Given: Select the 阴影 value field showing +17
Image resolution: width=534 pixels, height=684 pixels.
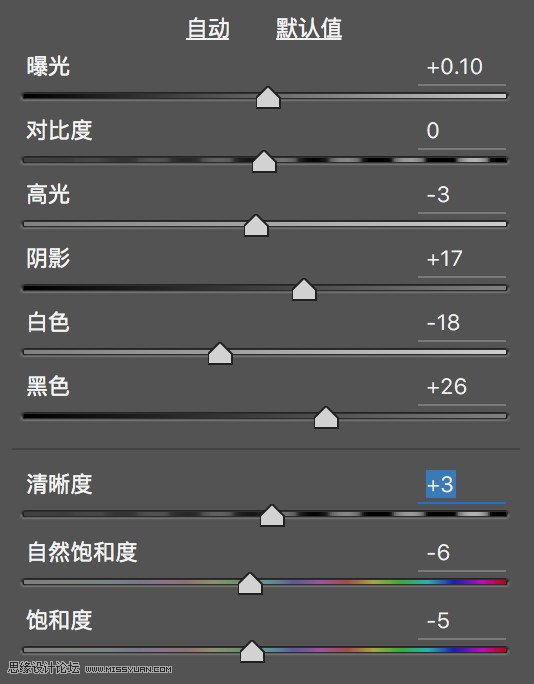Looking at the screenshot, I should 462,259.
